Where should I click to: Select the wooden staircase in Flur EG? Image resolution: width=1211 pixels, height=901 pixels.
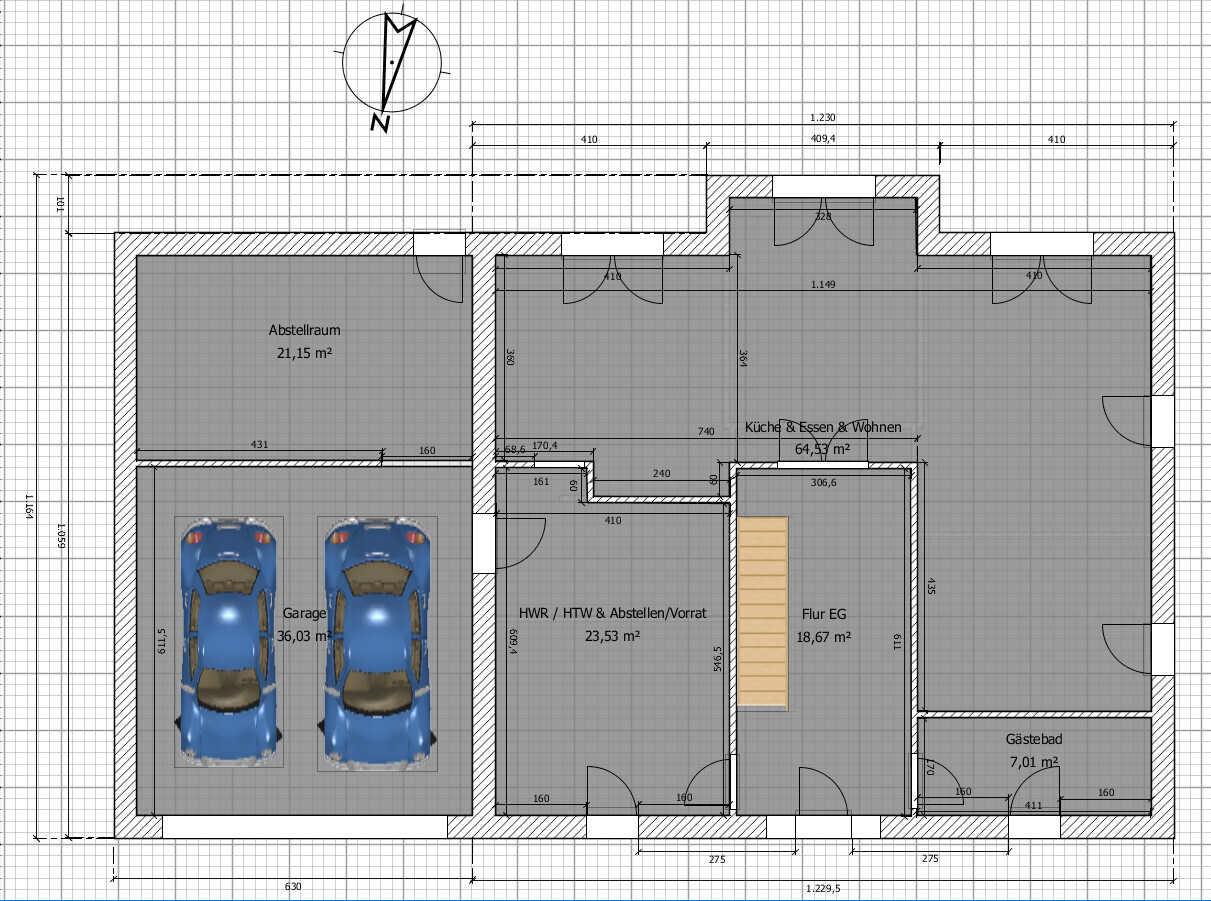tap(764, 613)
